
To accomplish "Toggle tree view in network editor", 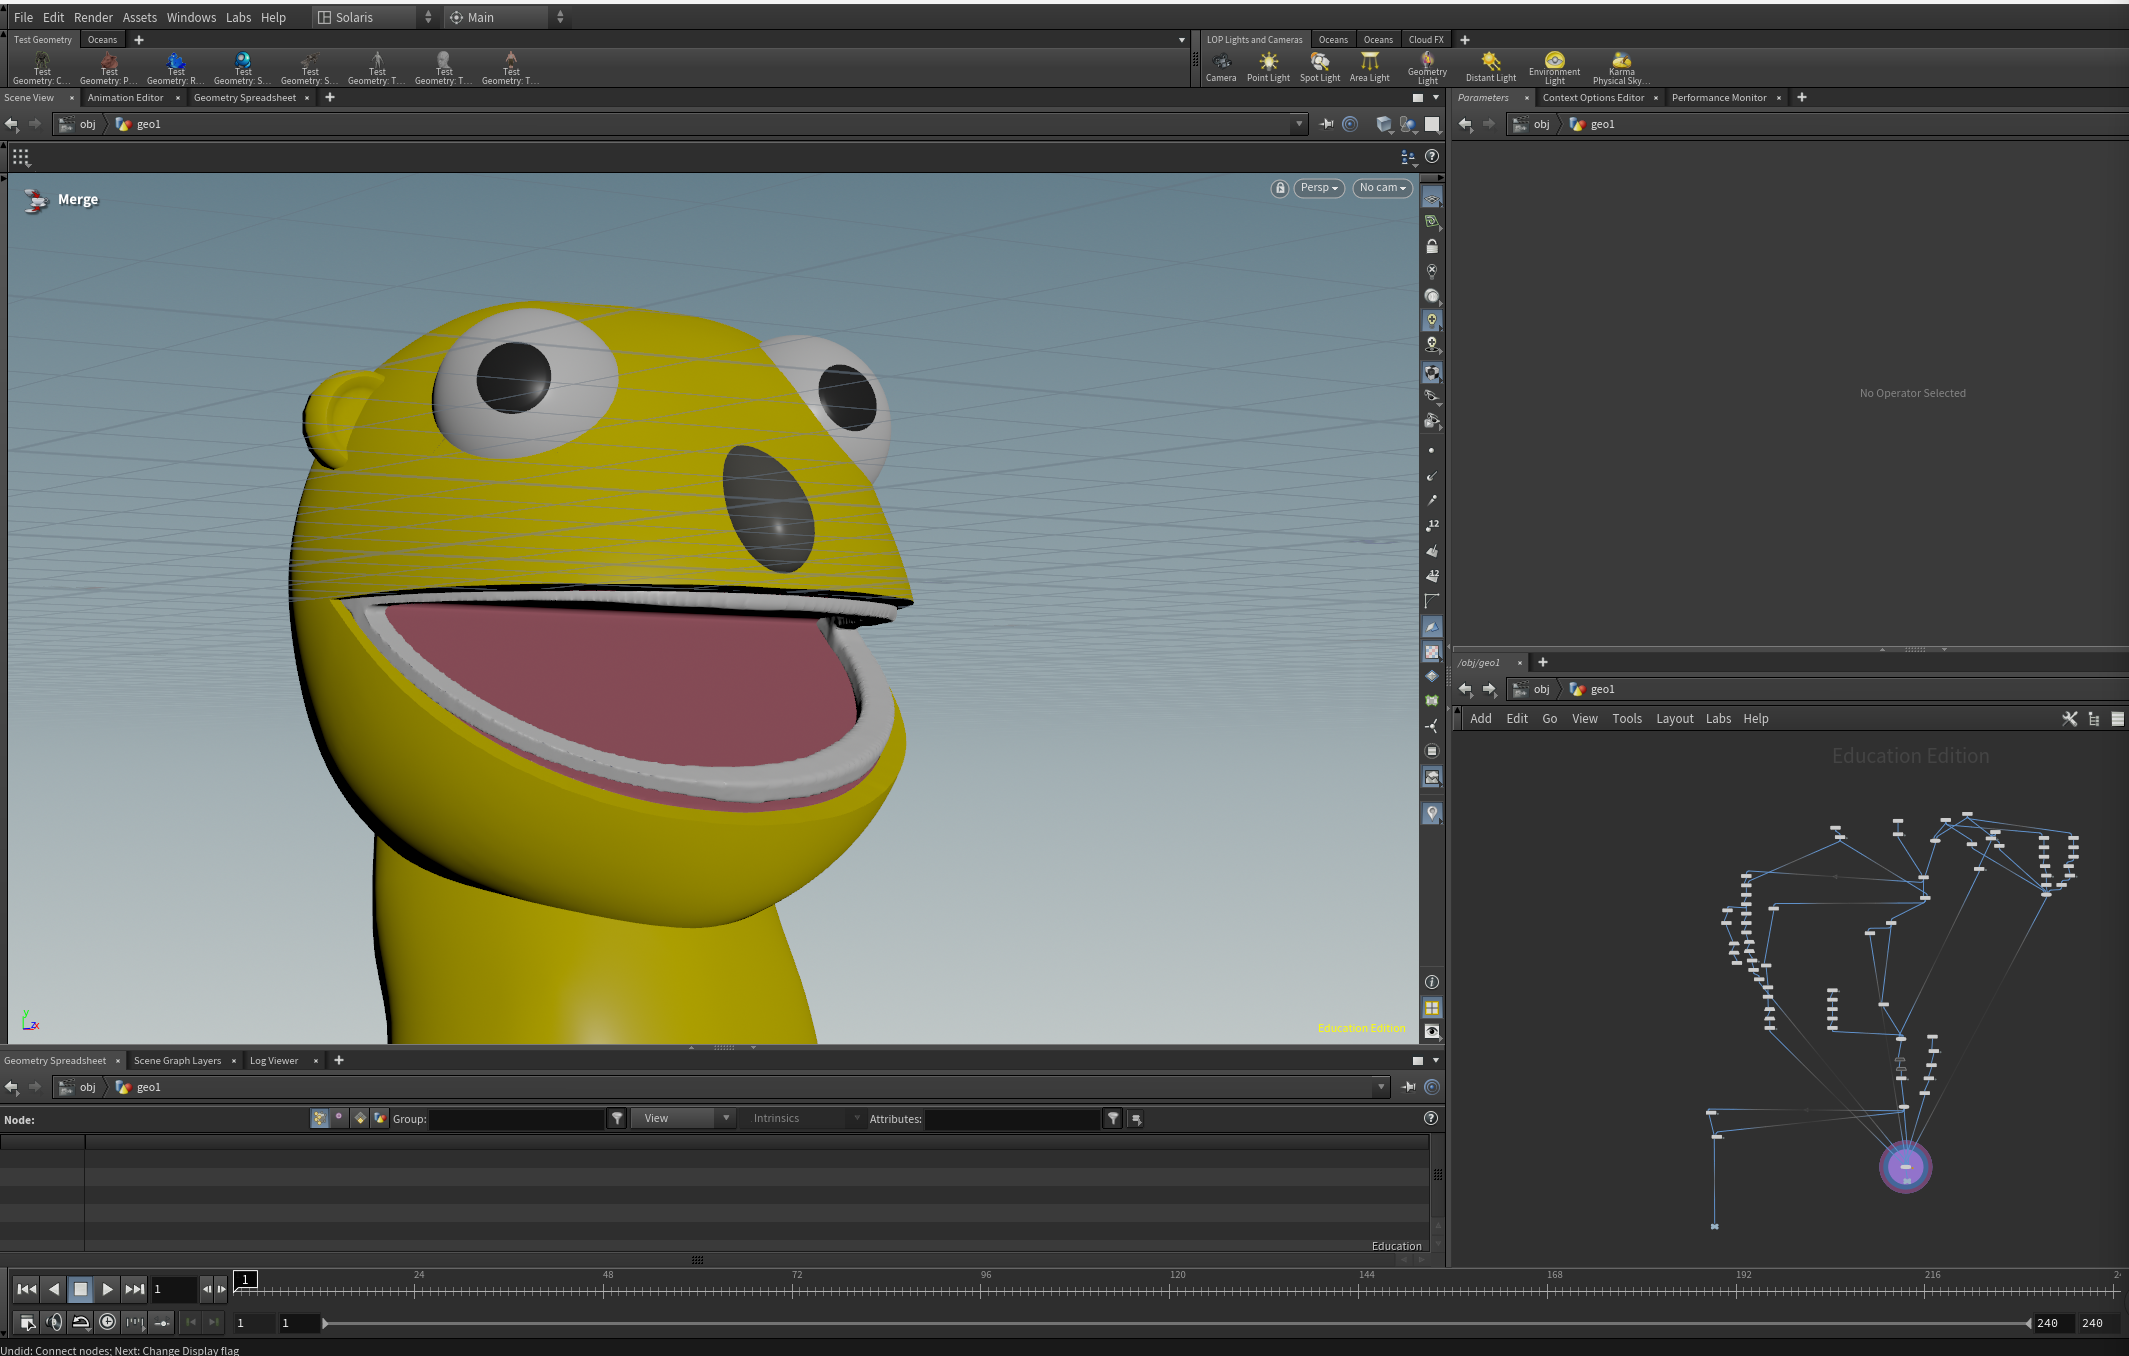I will [2094, 719].
